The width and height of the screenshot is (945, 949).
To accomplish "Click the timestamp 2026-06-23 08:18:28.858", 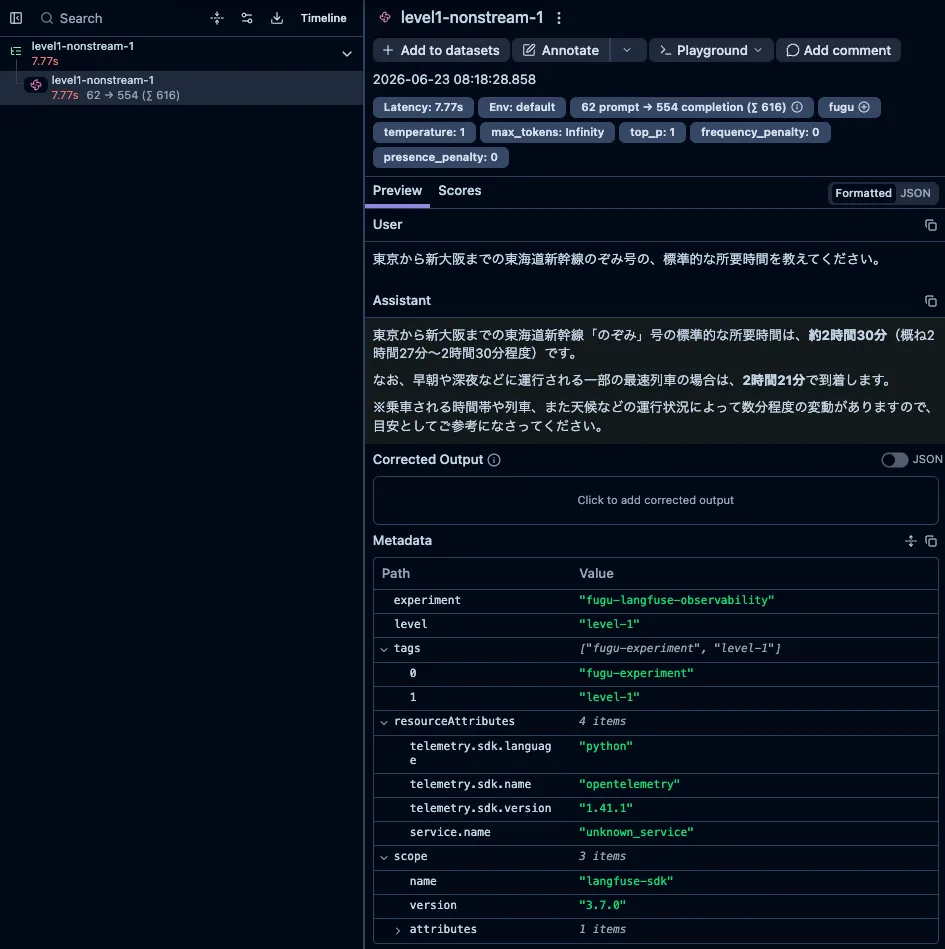I will coord(454,80).
